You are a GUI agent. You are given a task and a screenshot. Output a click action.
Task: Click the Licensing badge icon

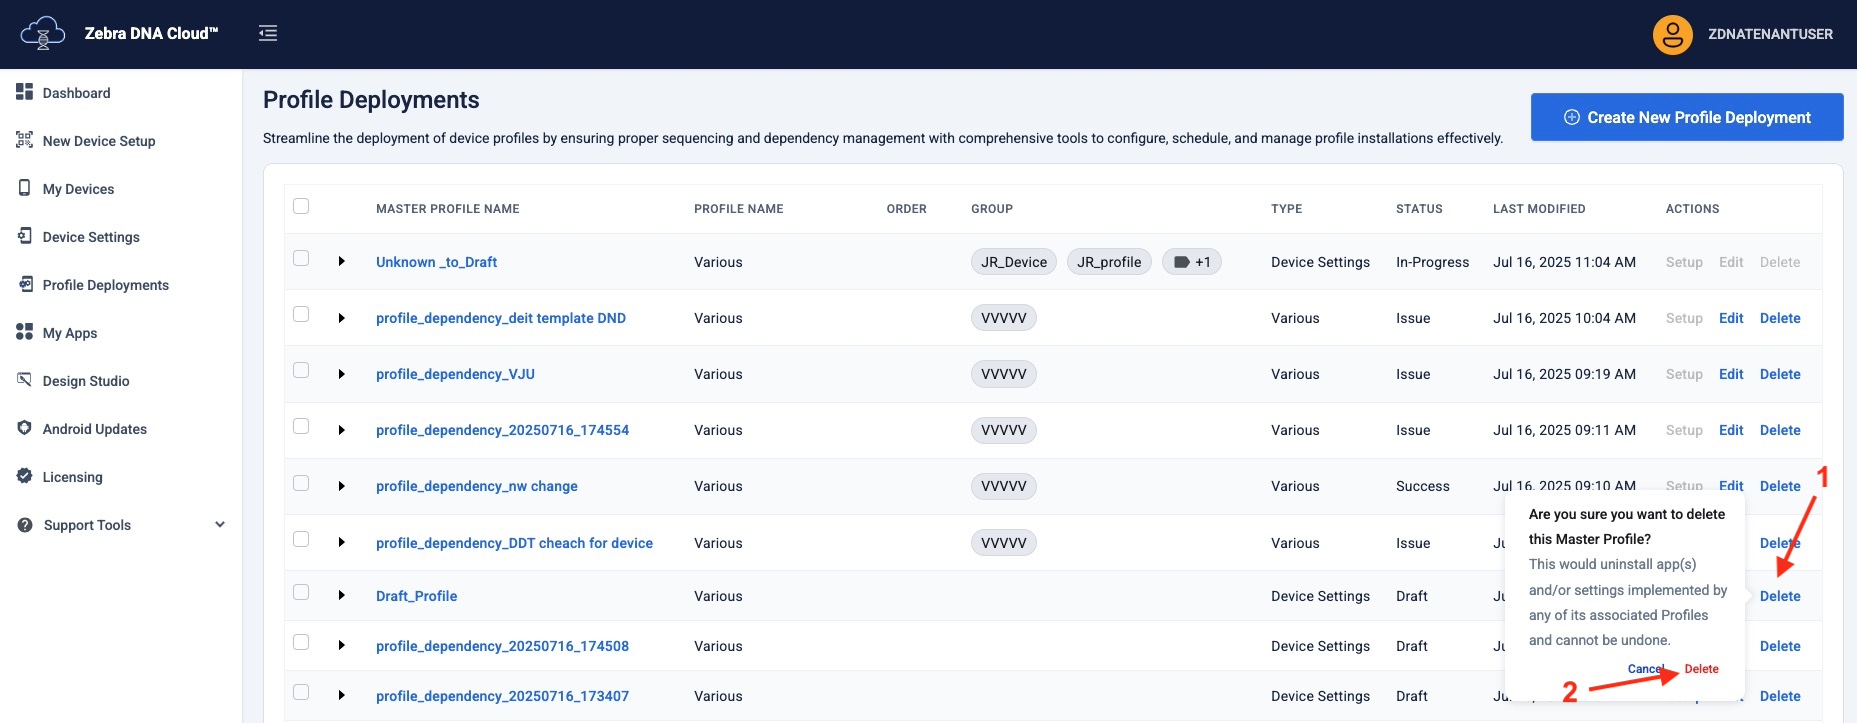(25, 476)
